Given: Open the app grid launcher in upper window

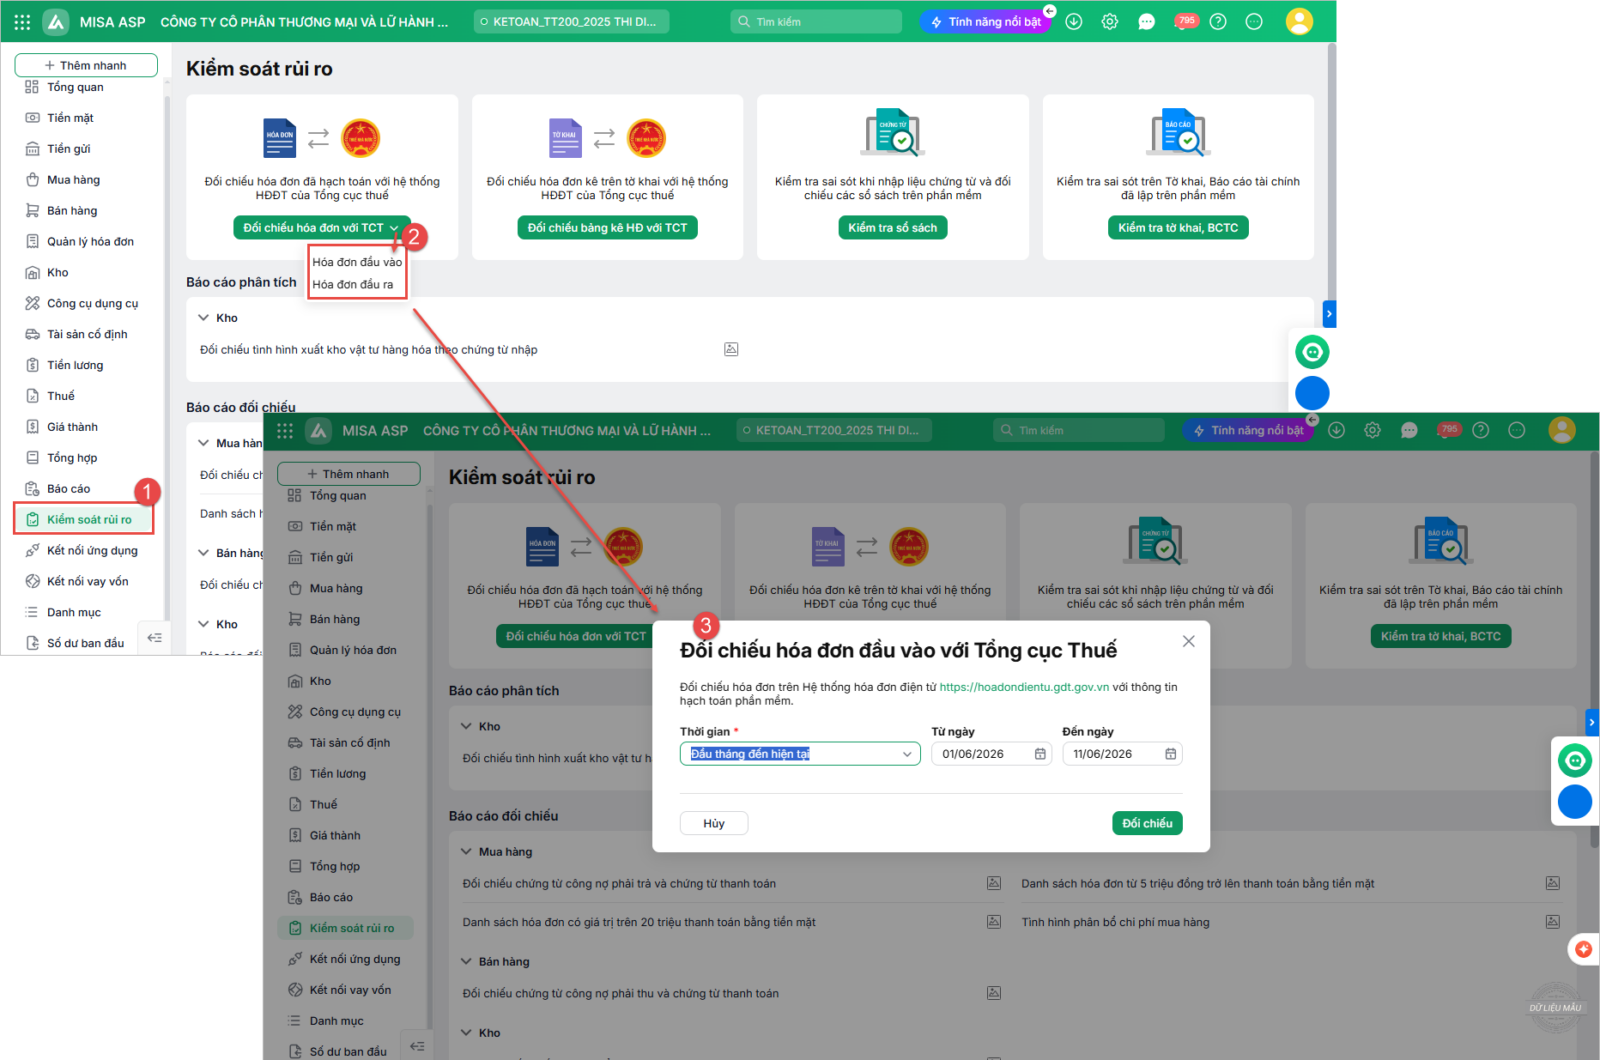Looking at the screenshot, I should click(x=22, y=21).
